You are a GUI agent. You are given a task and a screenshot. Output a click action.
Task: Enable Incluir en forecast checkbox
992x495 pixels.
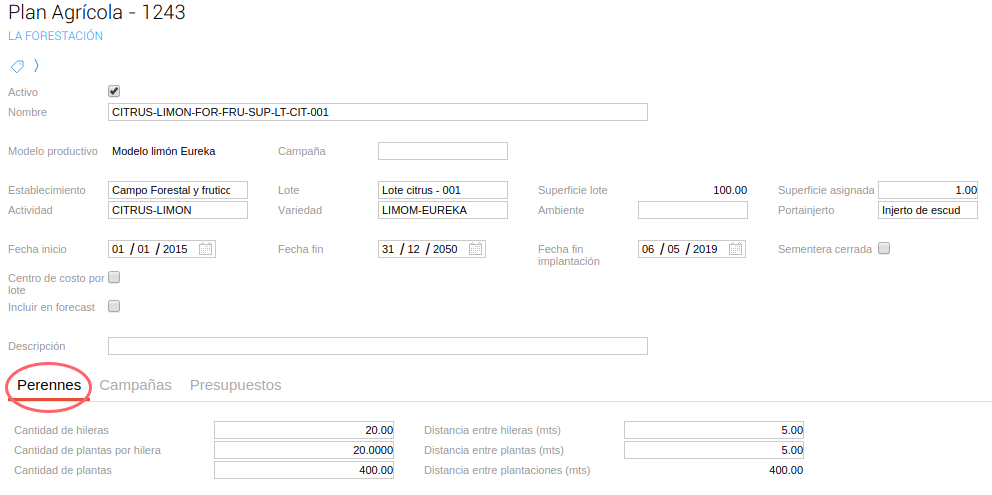tap(114, 306)
